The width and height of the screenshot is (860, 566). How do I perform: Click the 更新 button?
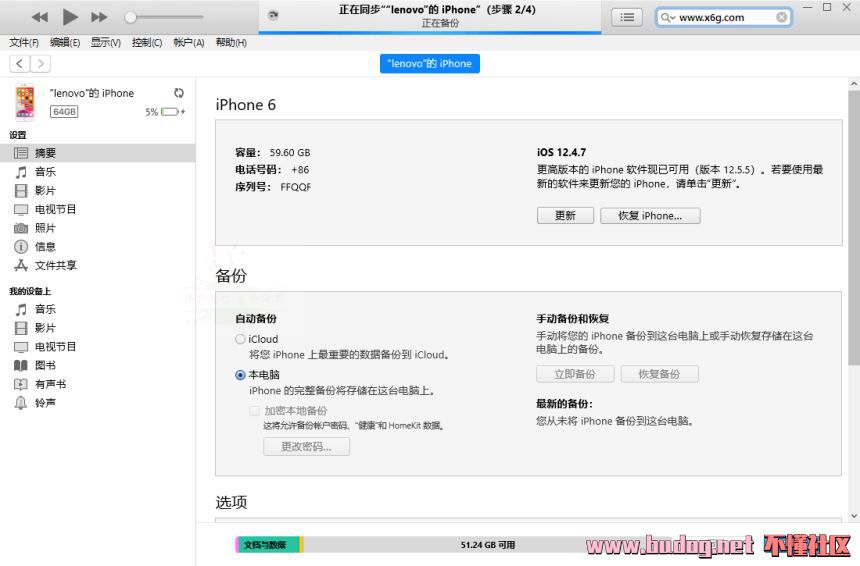click(565, 216)
